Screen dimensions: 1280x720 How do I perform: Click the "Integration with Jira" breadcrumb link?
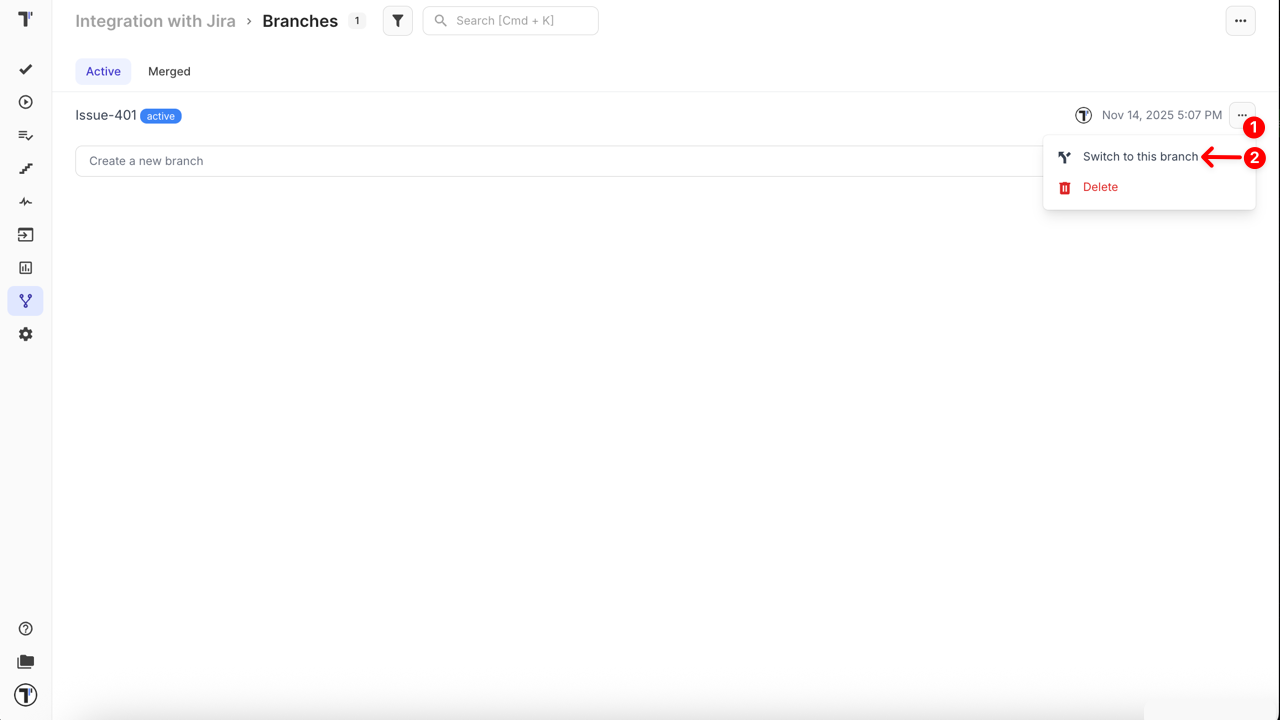coord(155,21)
